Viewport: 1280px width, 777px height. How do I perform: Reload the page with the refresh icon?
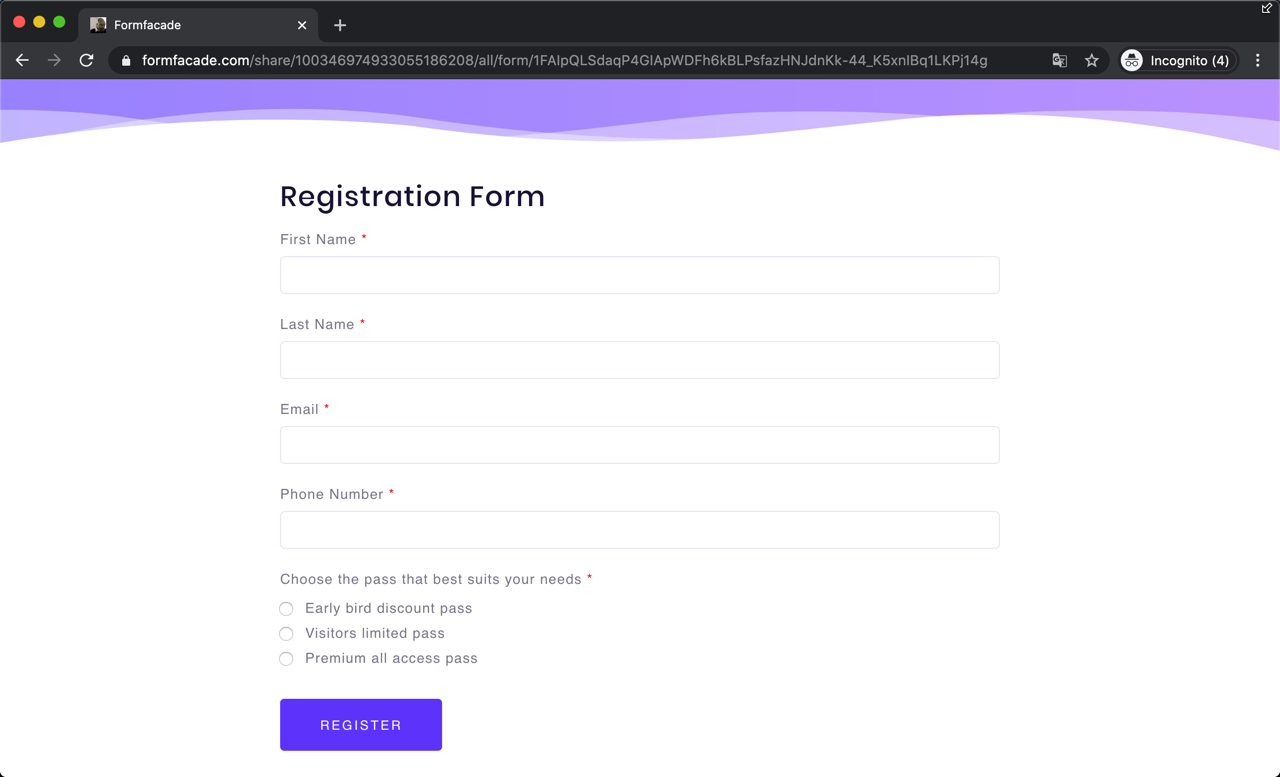[x=87, y=60]
